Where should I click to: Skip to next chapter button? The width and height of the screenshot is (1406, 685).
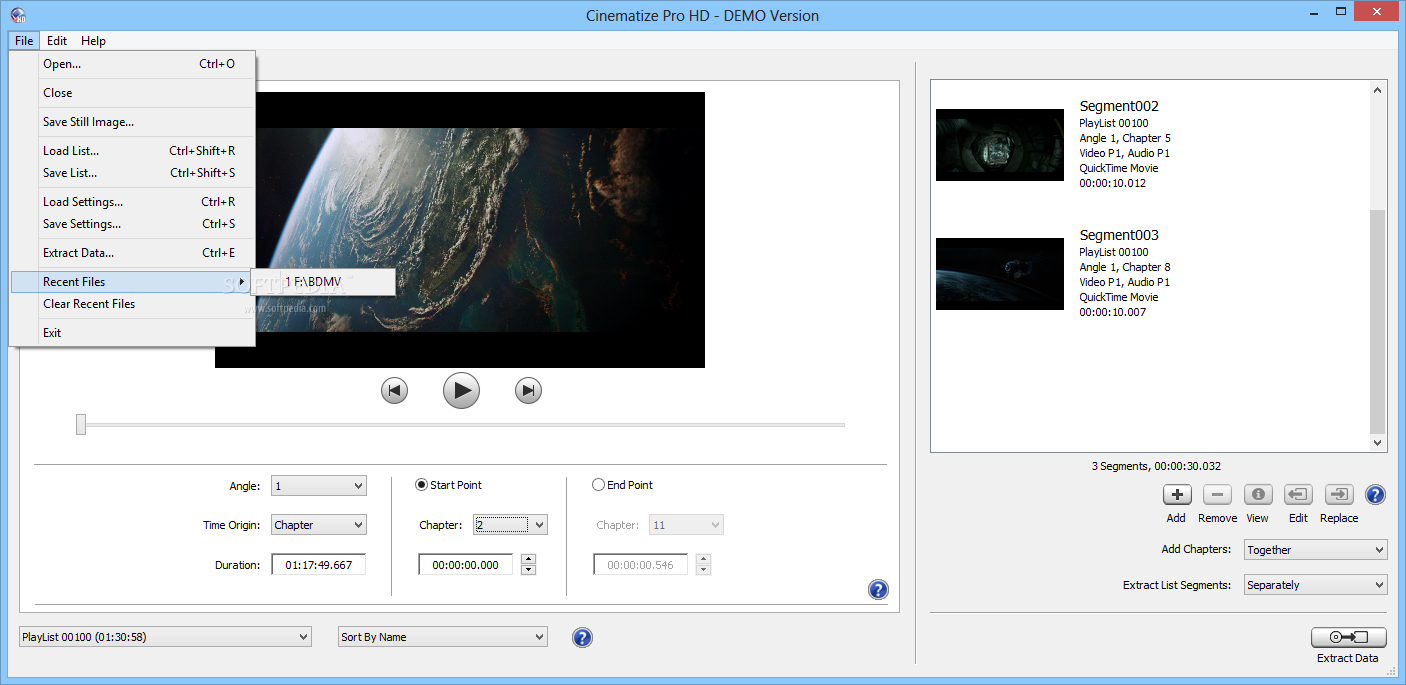click(x=528, y=390)
